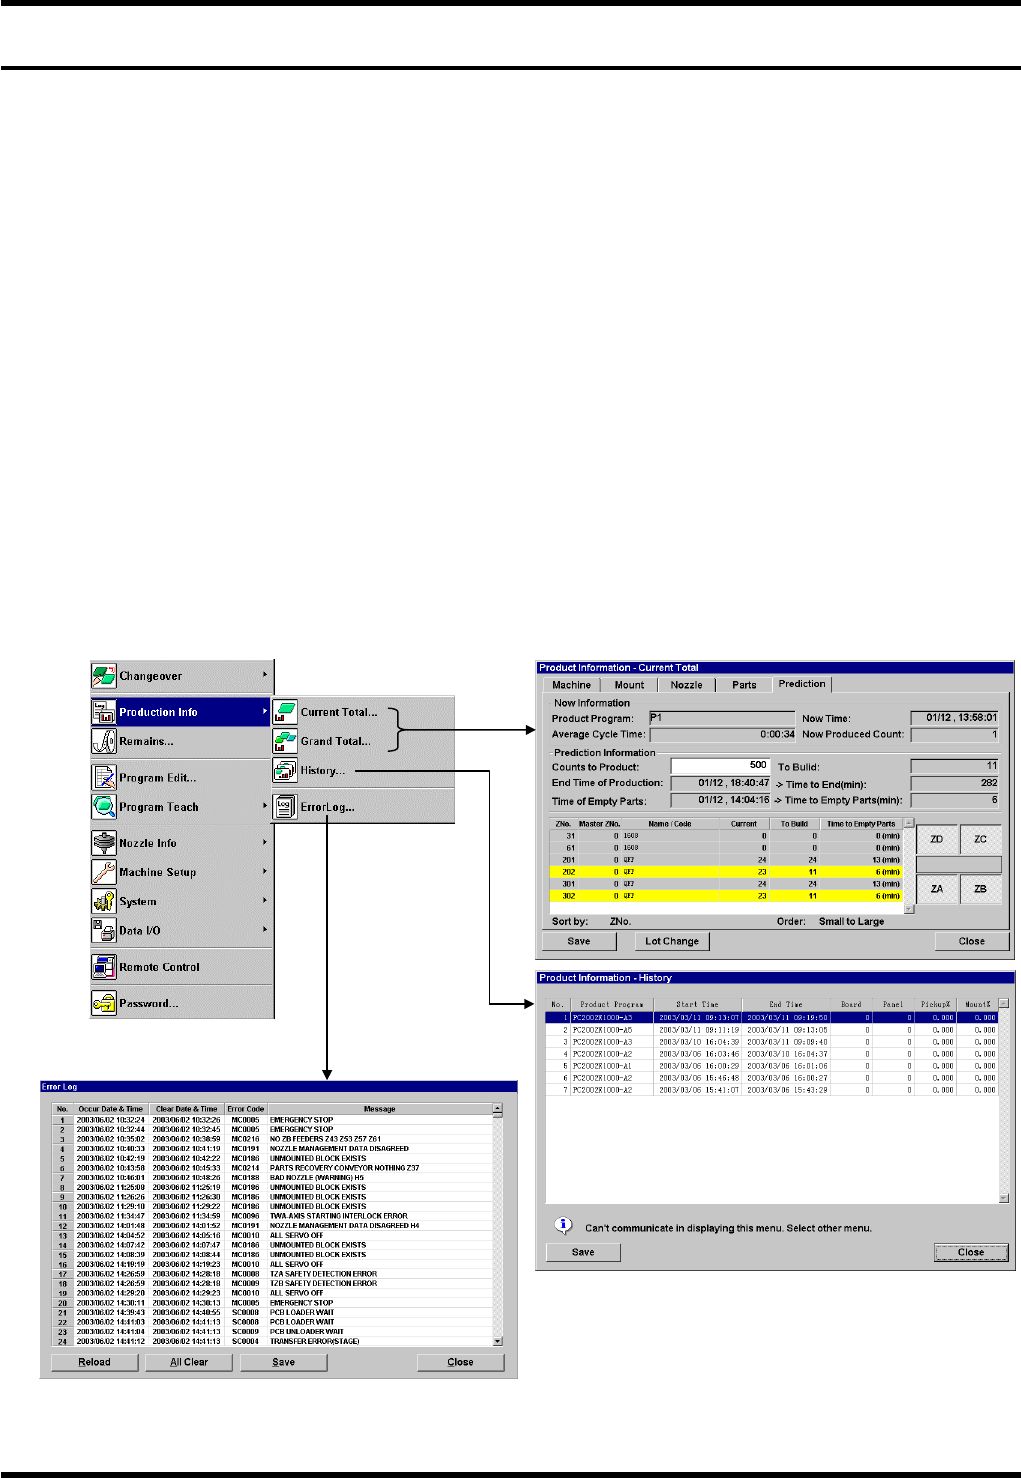Expand the Data I/O submenu arrow
The height and width of the screenshot is (1478, 1021).
coord(265,929)
